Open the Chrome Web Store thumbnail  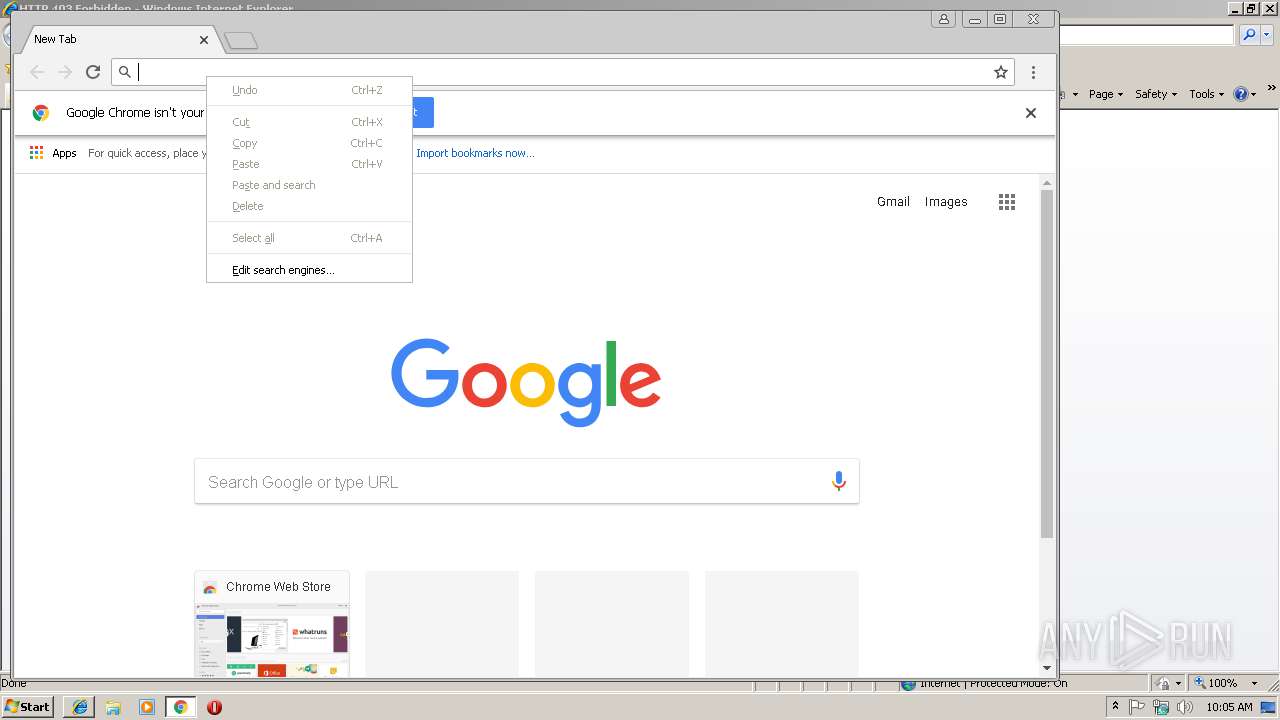click(x=272, y=624)
